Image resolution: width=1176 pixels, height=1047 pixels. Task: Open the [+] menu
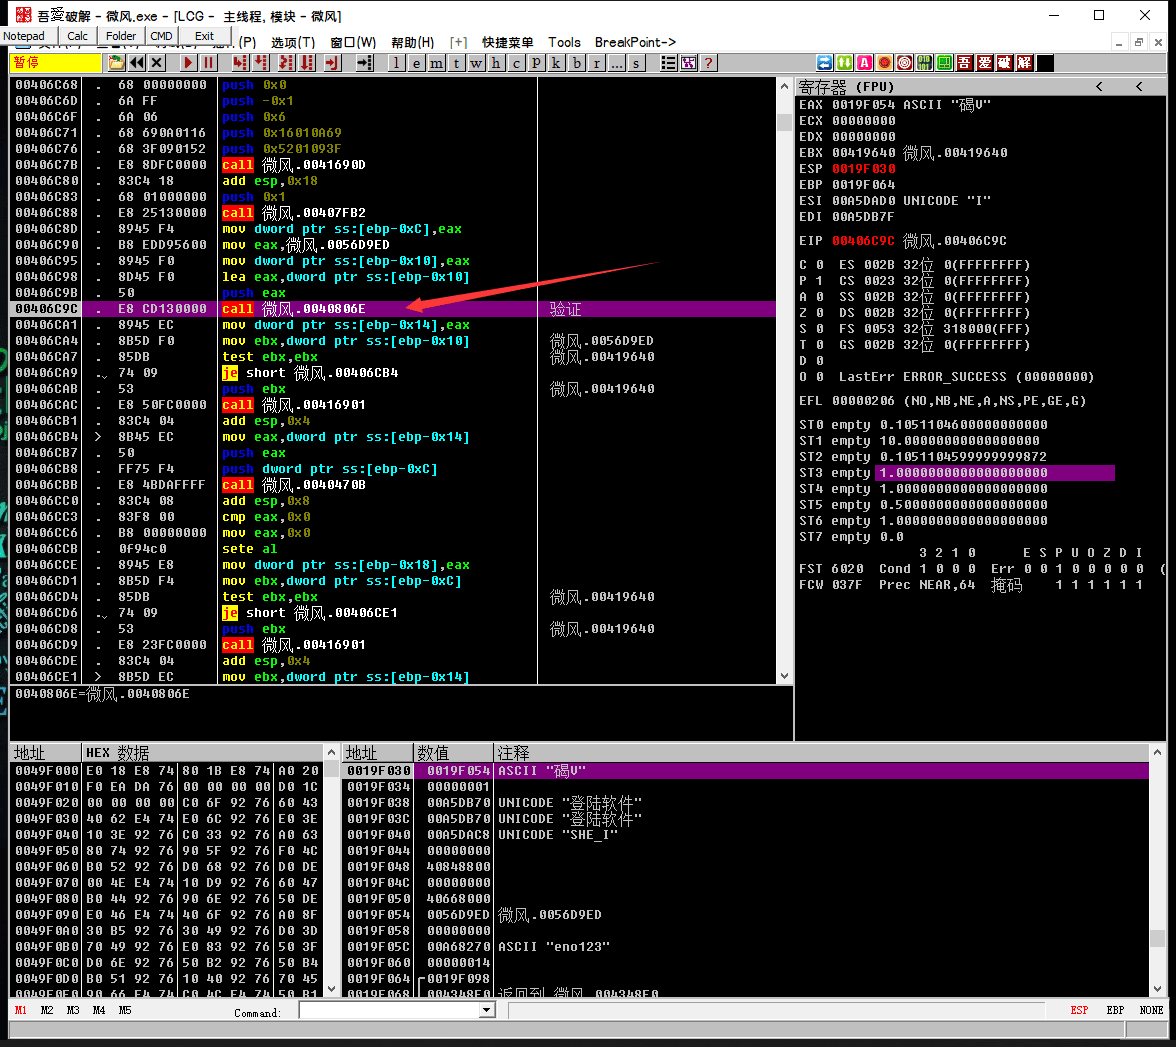[458, 43]
